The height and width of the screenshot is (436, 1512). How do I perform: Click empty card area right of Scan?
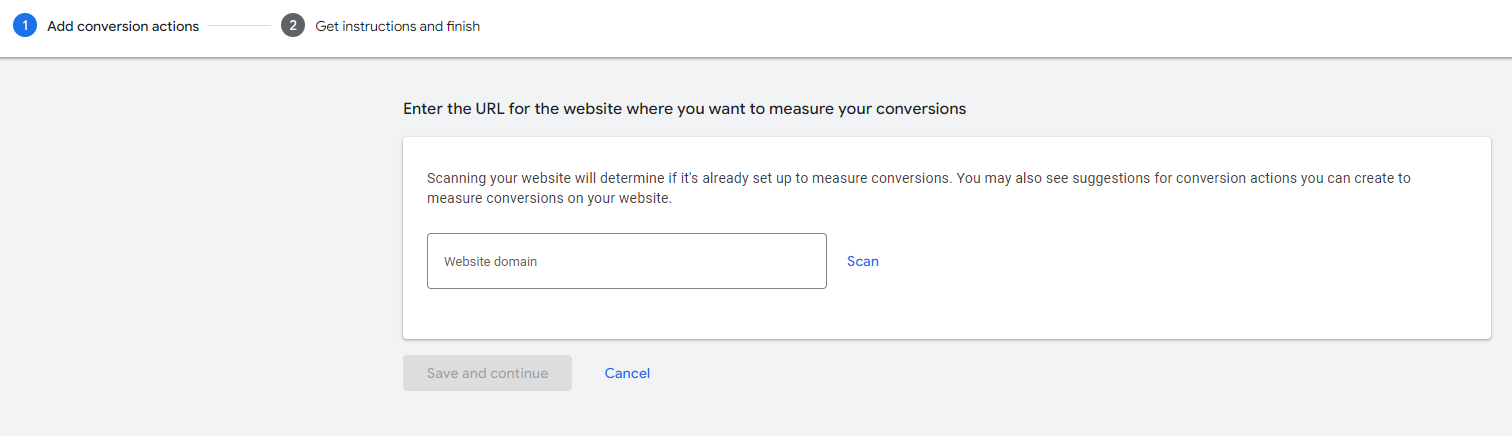[1180, 261]
